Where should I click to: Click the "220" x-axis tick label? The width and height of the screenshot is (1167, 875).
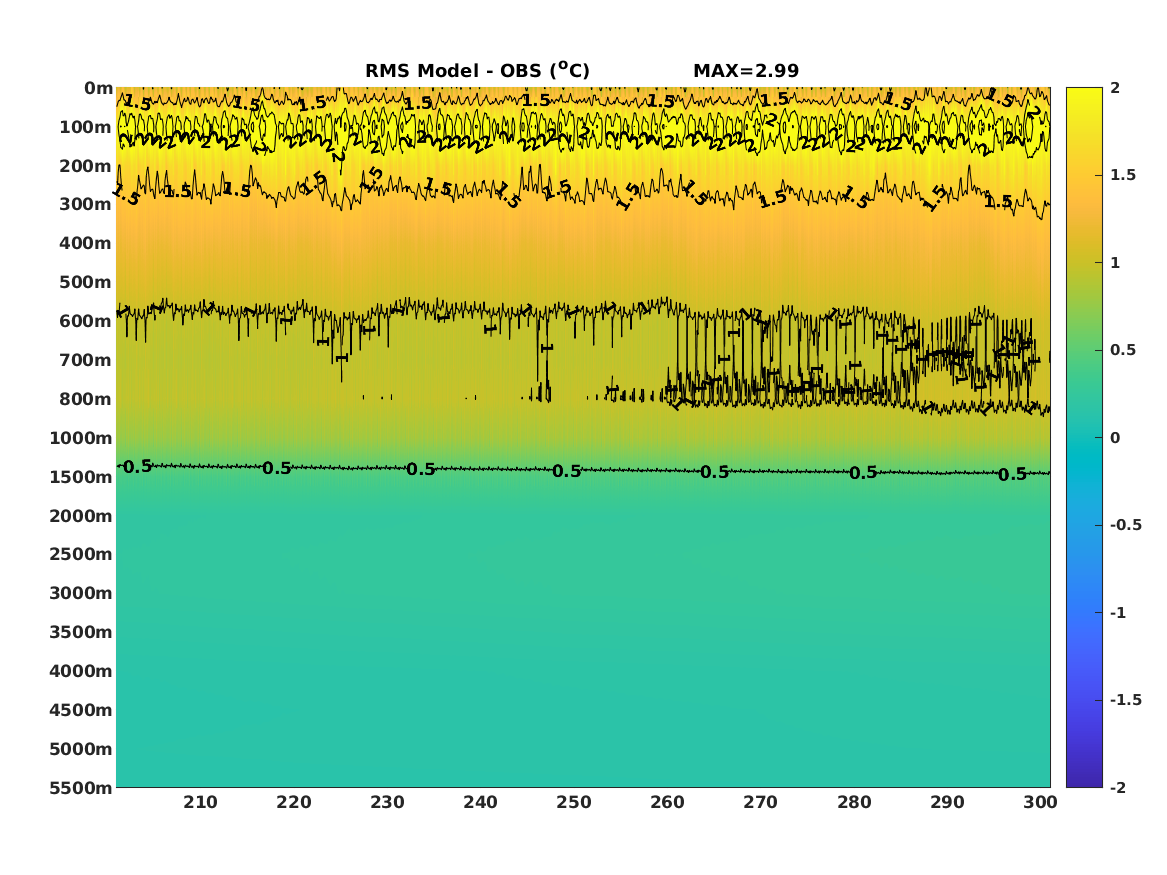click(x=294, y=803)
